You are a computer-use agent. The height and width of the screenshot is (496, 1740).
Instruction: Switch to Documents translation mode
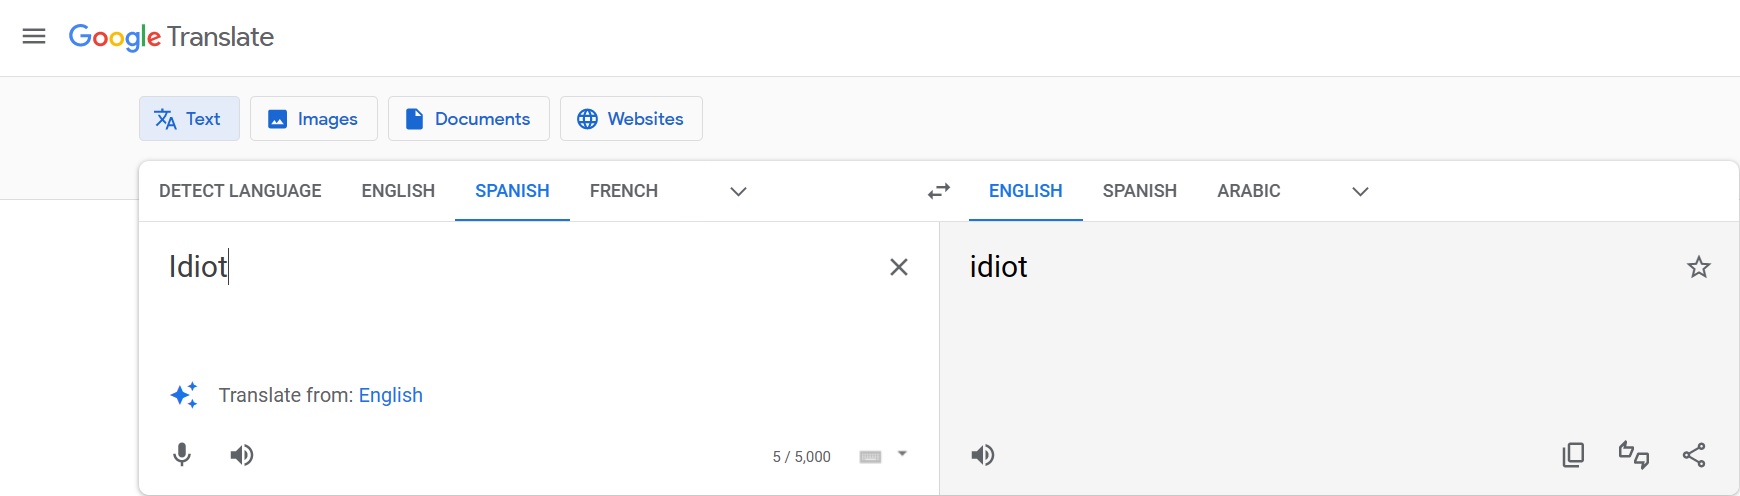[x=469, y=119]
